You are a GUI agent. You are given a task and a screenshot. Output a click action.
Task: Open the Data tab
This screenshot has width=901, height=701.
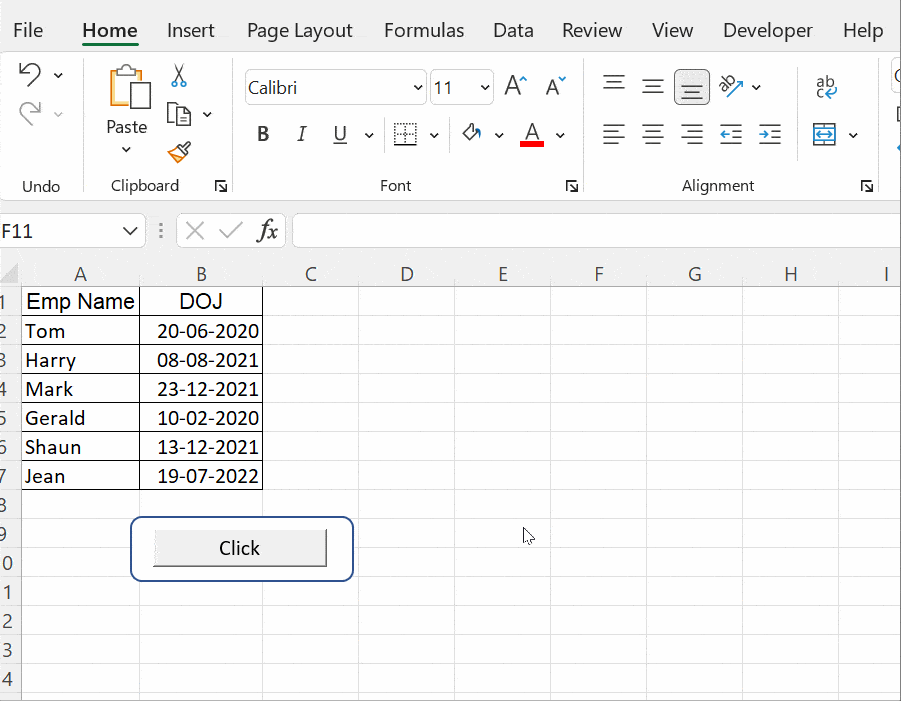[513, 30]
